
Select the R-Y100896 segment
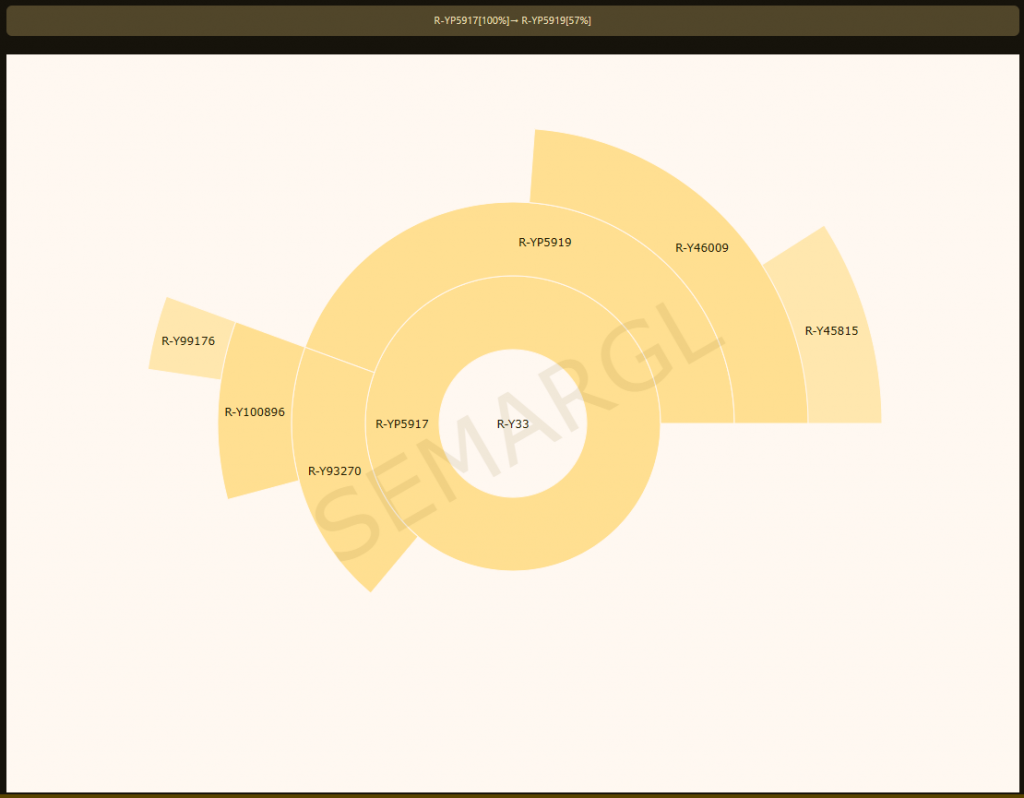254,411
